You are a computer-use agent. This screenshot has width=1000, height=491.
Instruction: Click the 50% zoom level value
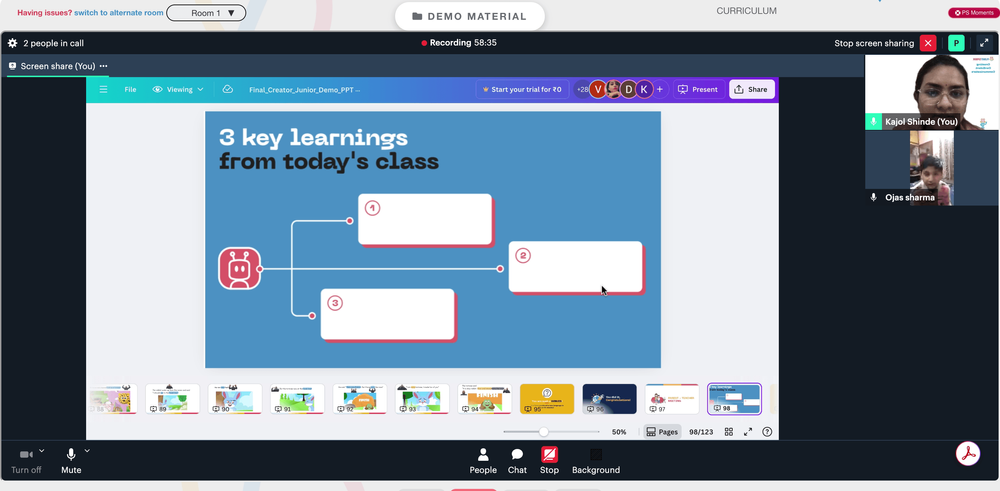click(x=619, y=432)
